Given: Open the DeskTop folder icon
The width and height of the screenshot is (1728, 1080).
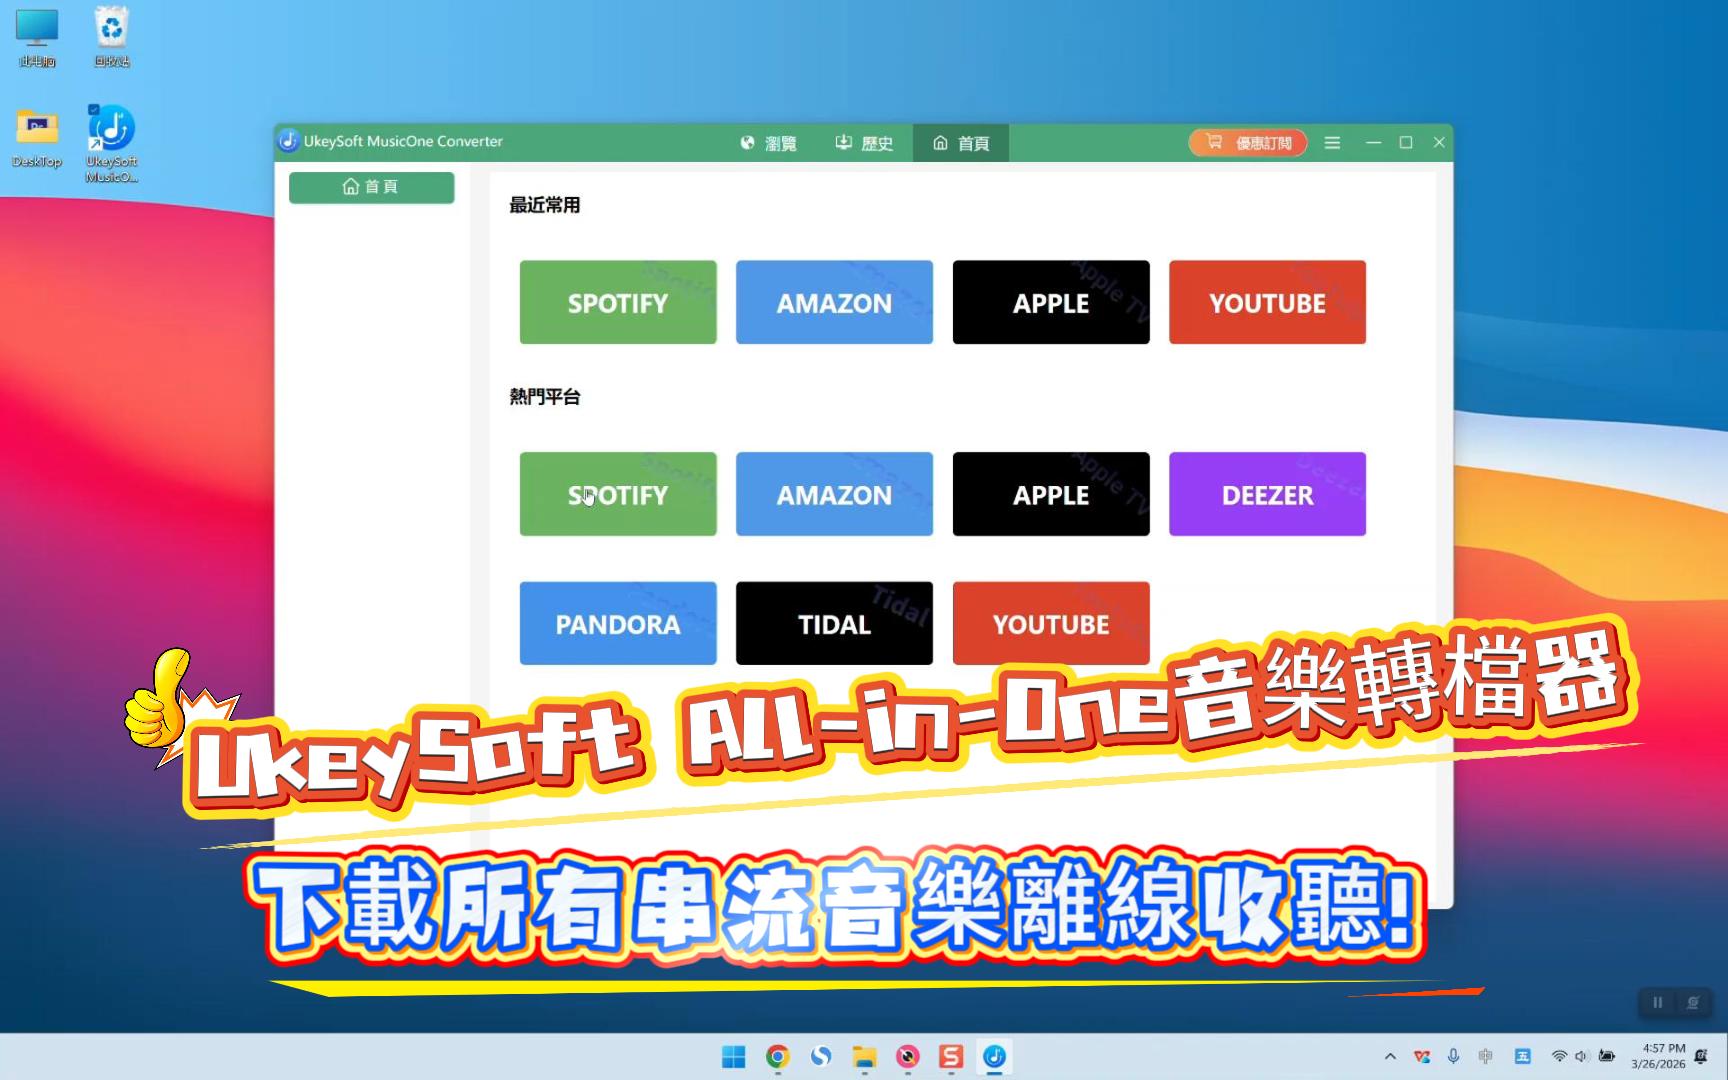Looking at the screenshot, I should [x=37, y=139].
